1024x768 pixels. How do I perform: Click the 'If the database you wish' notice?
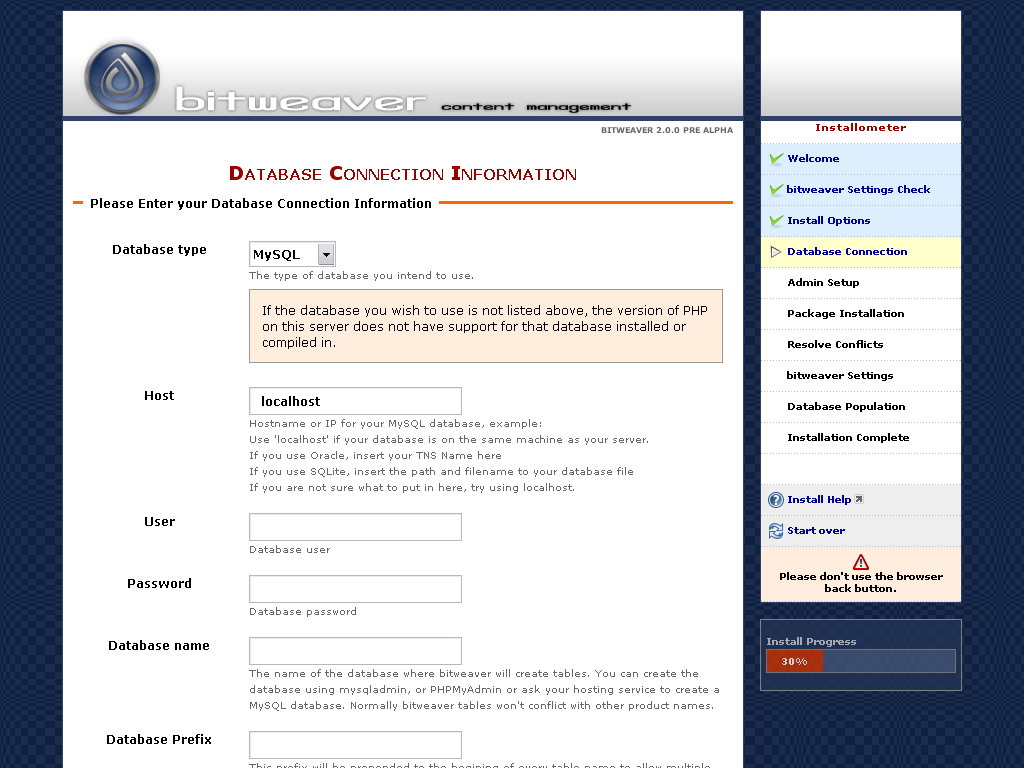click(x=486, y=326)
